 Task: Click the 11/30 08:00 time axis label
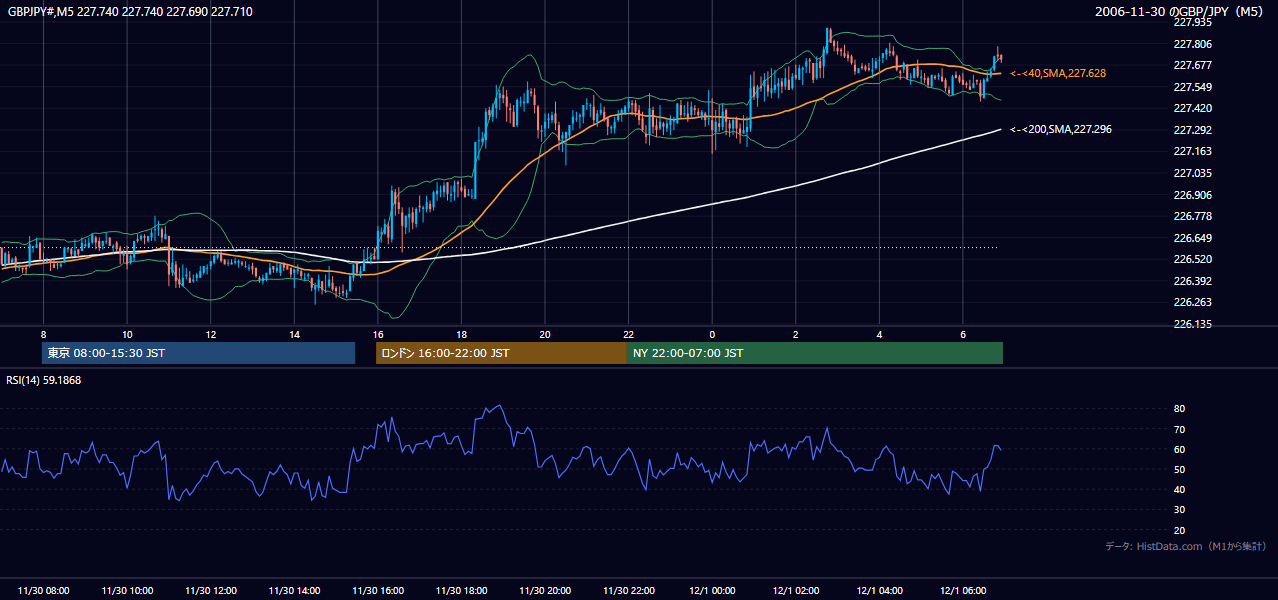[43, 591]
